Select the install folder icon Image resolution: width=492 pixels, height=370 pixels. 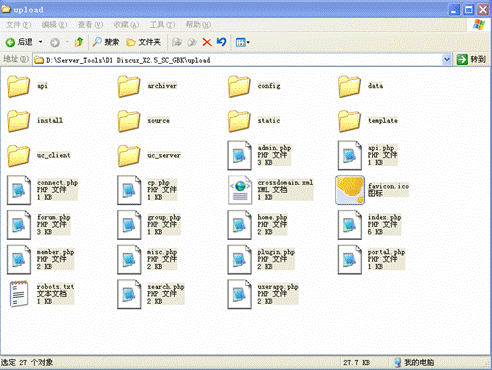click(19, 121)
